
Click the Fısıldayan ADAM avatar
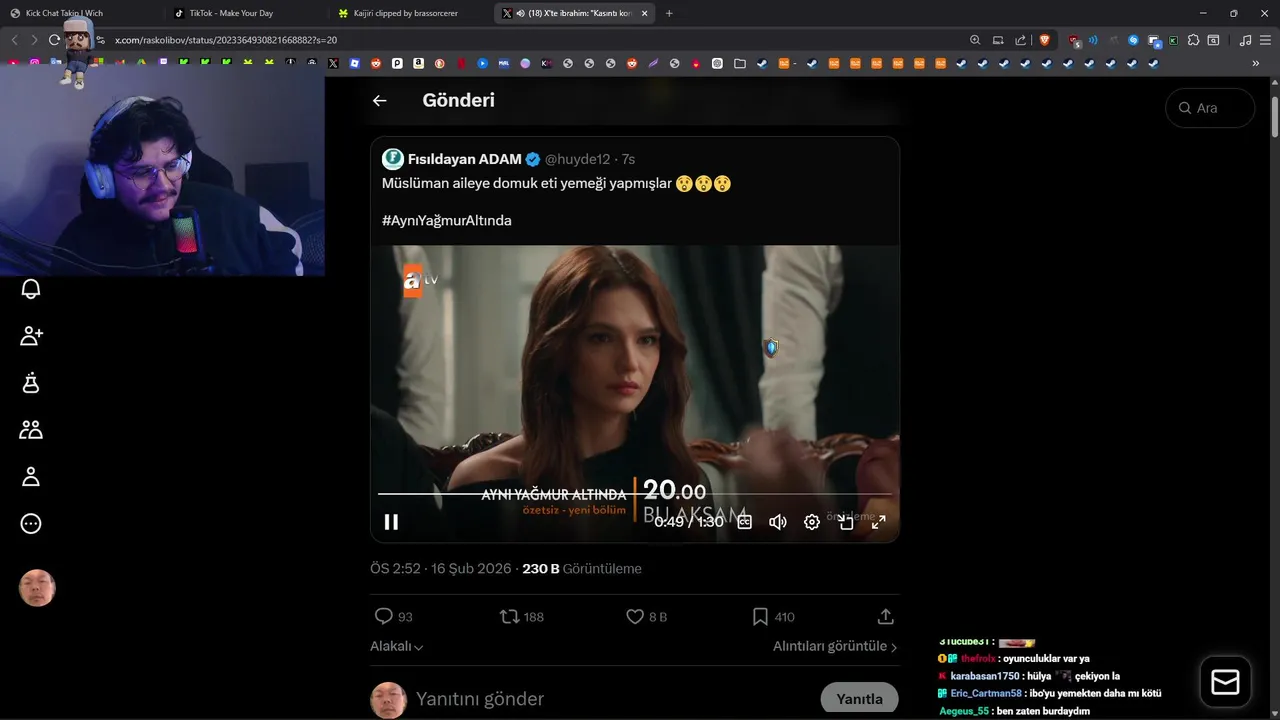(393, 159)
